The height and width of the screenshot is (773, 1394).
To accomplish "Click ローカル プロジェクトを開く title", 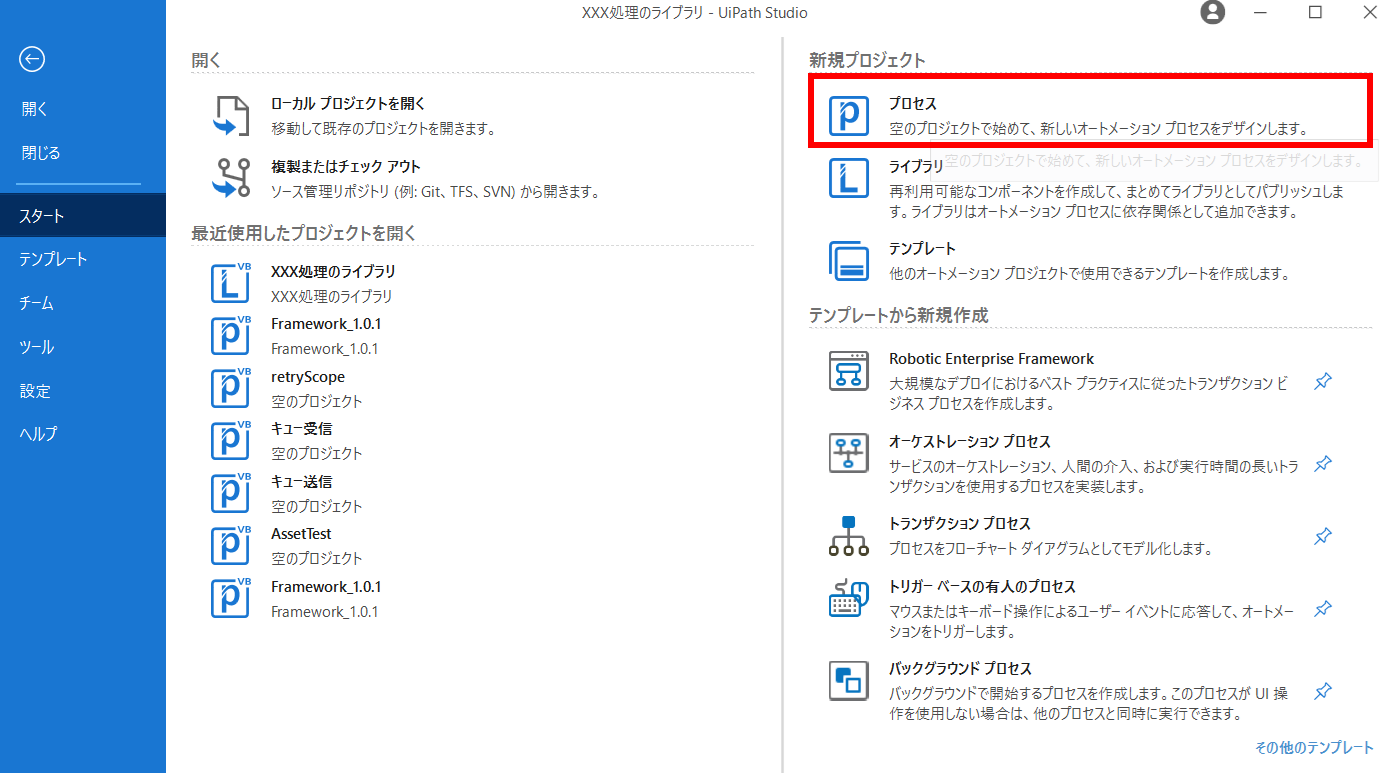I will tap(349, 103).
